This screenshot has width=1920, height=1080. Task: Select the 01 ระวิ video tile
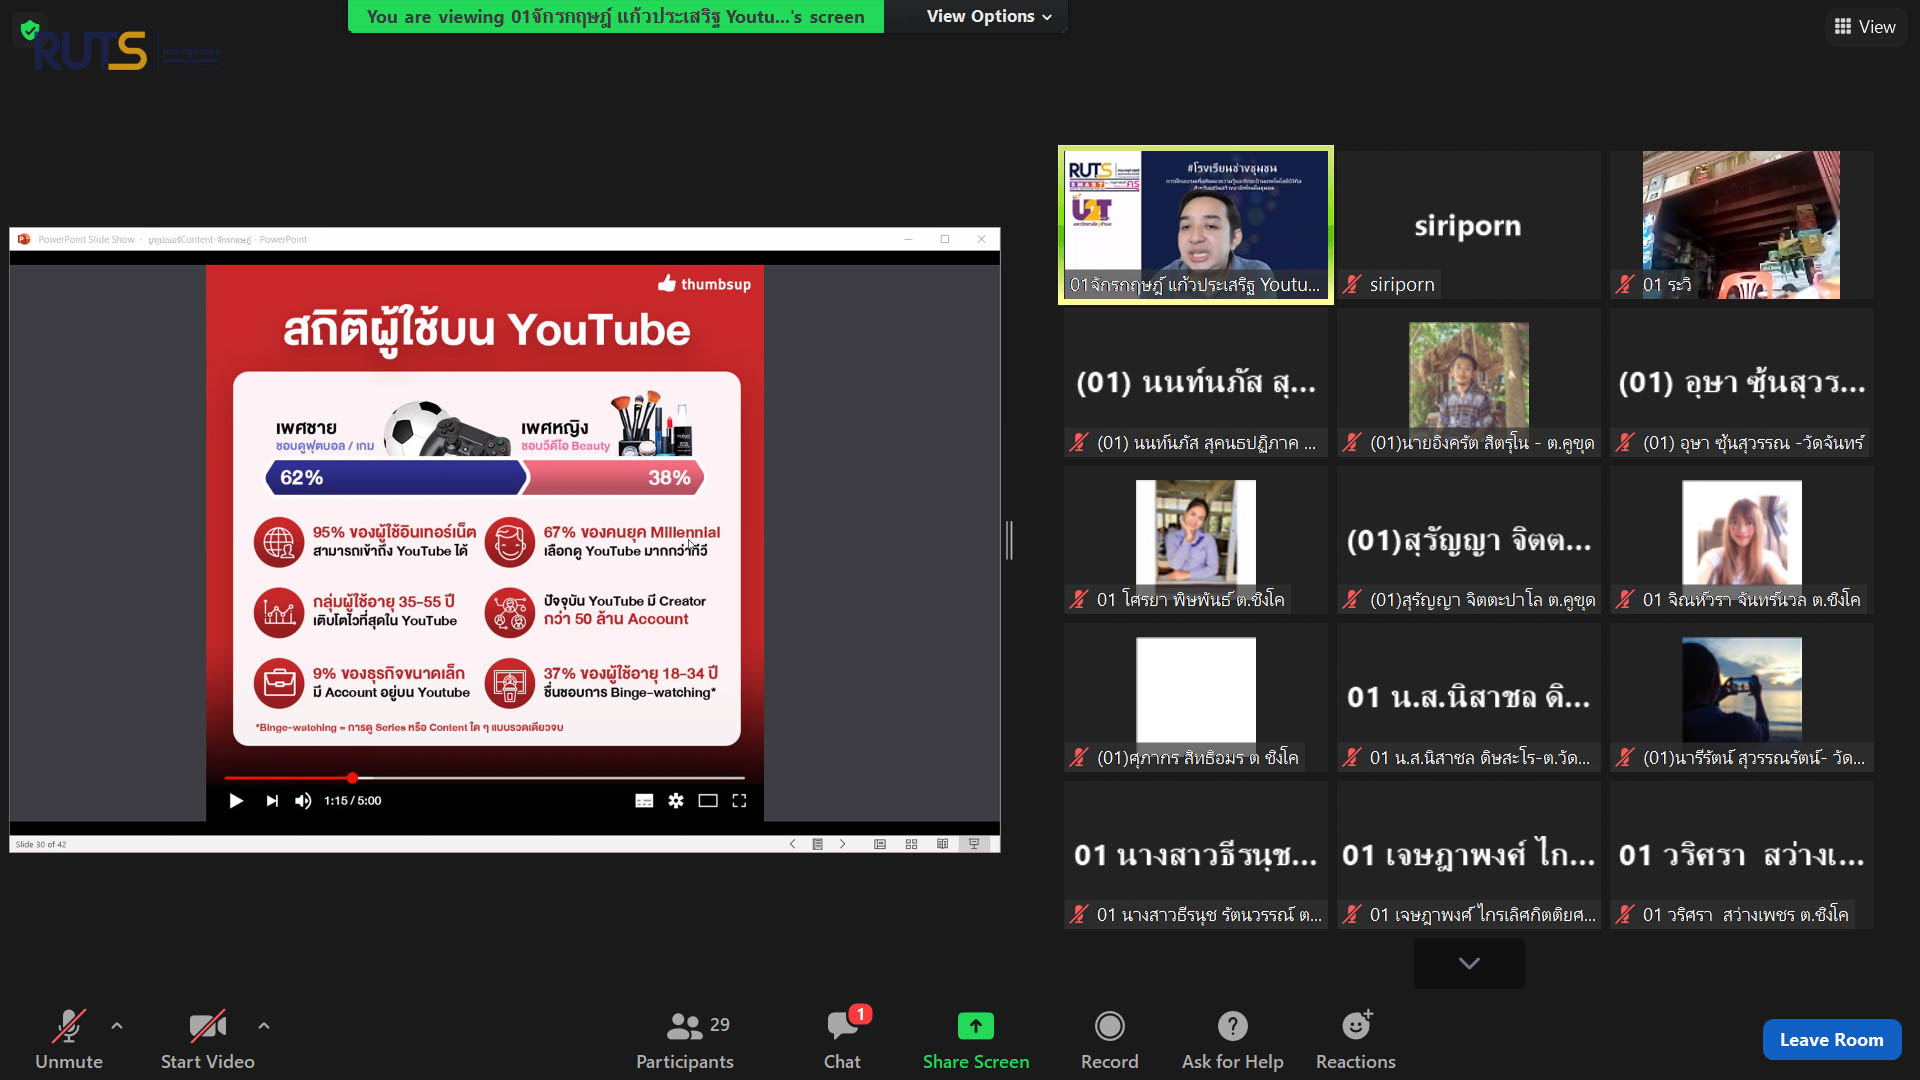point(1741,225)
